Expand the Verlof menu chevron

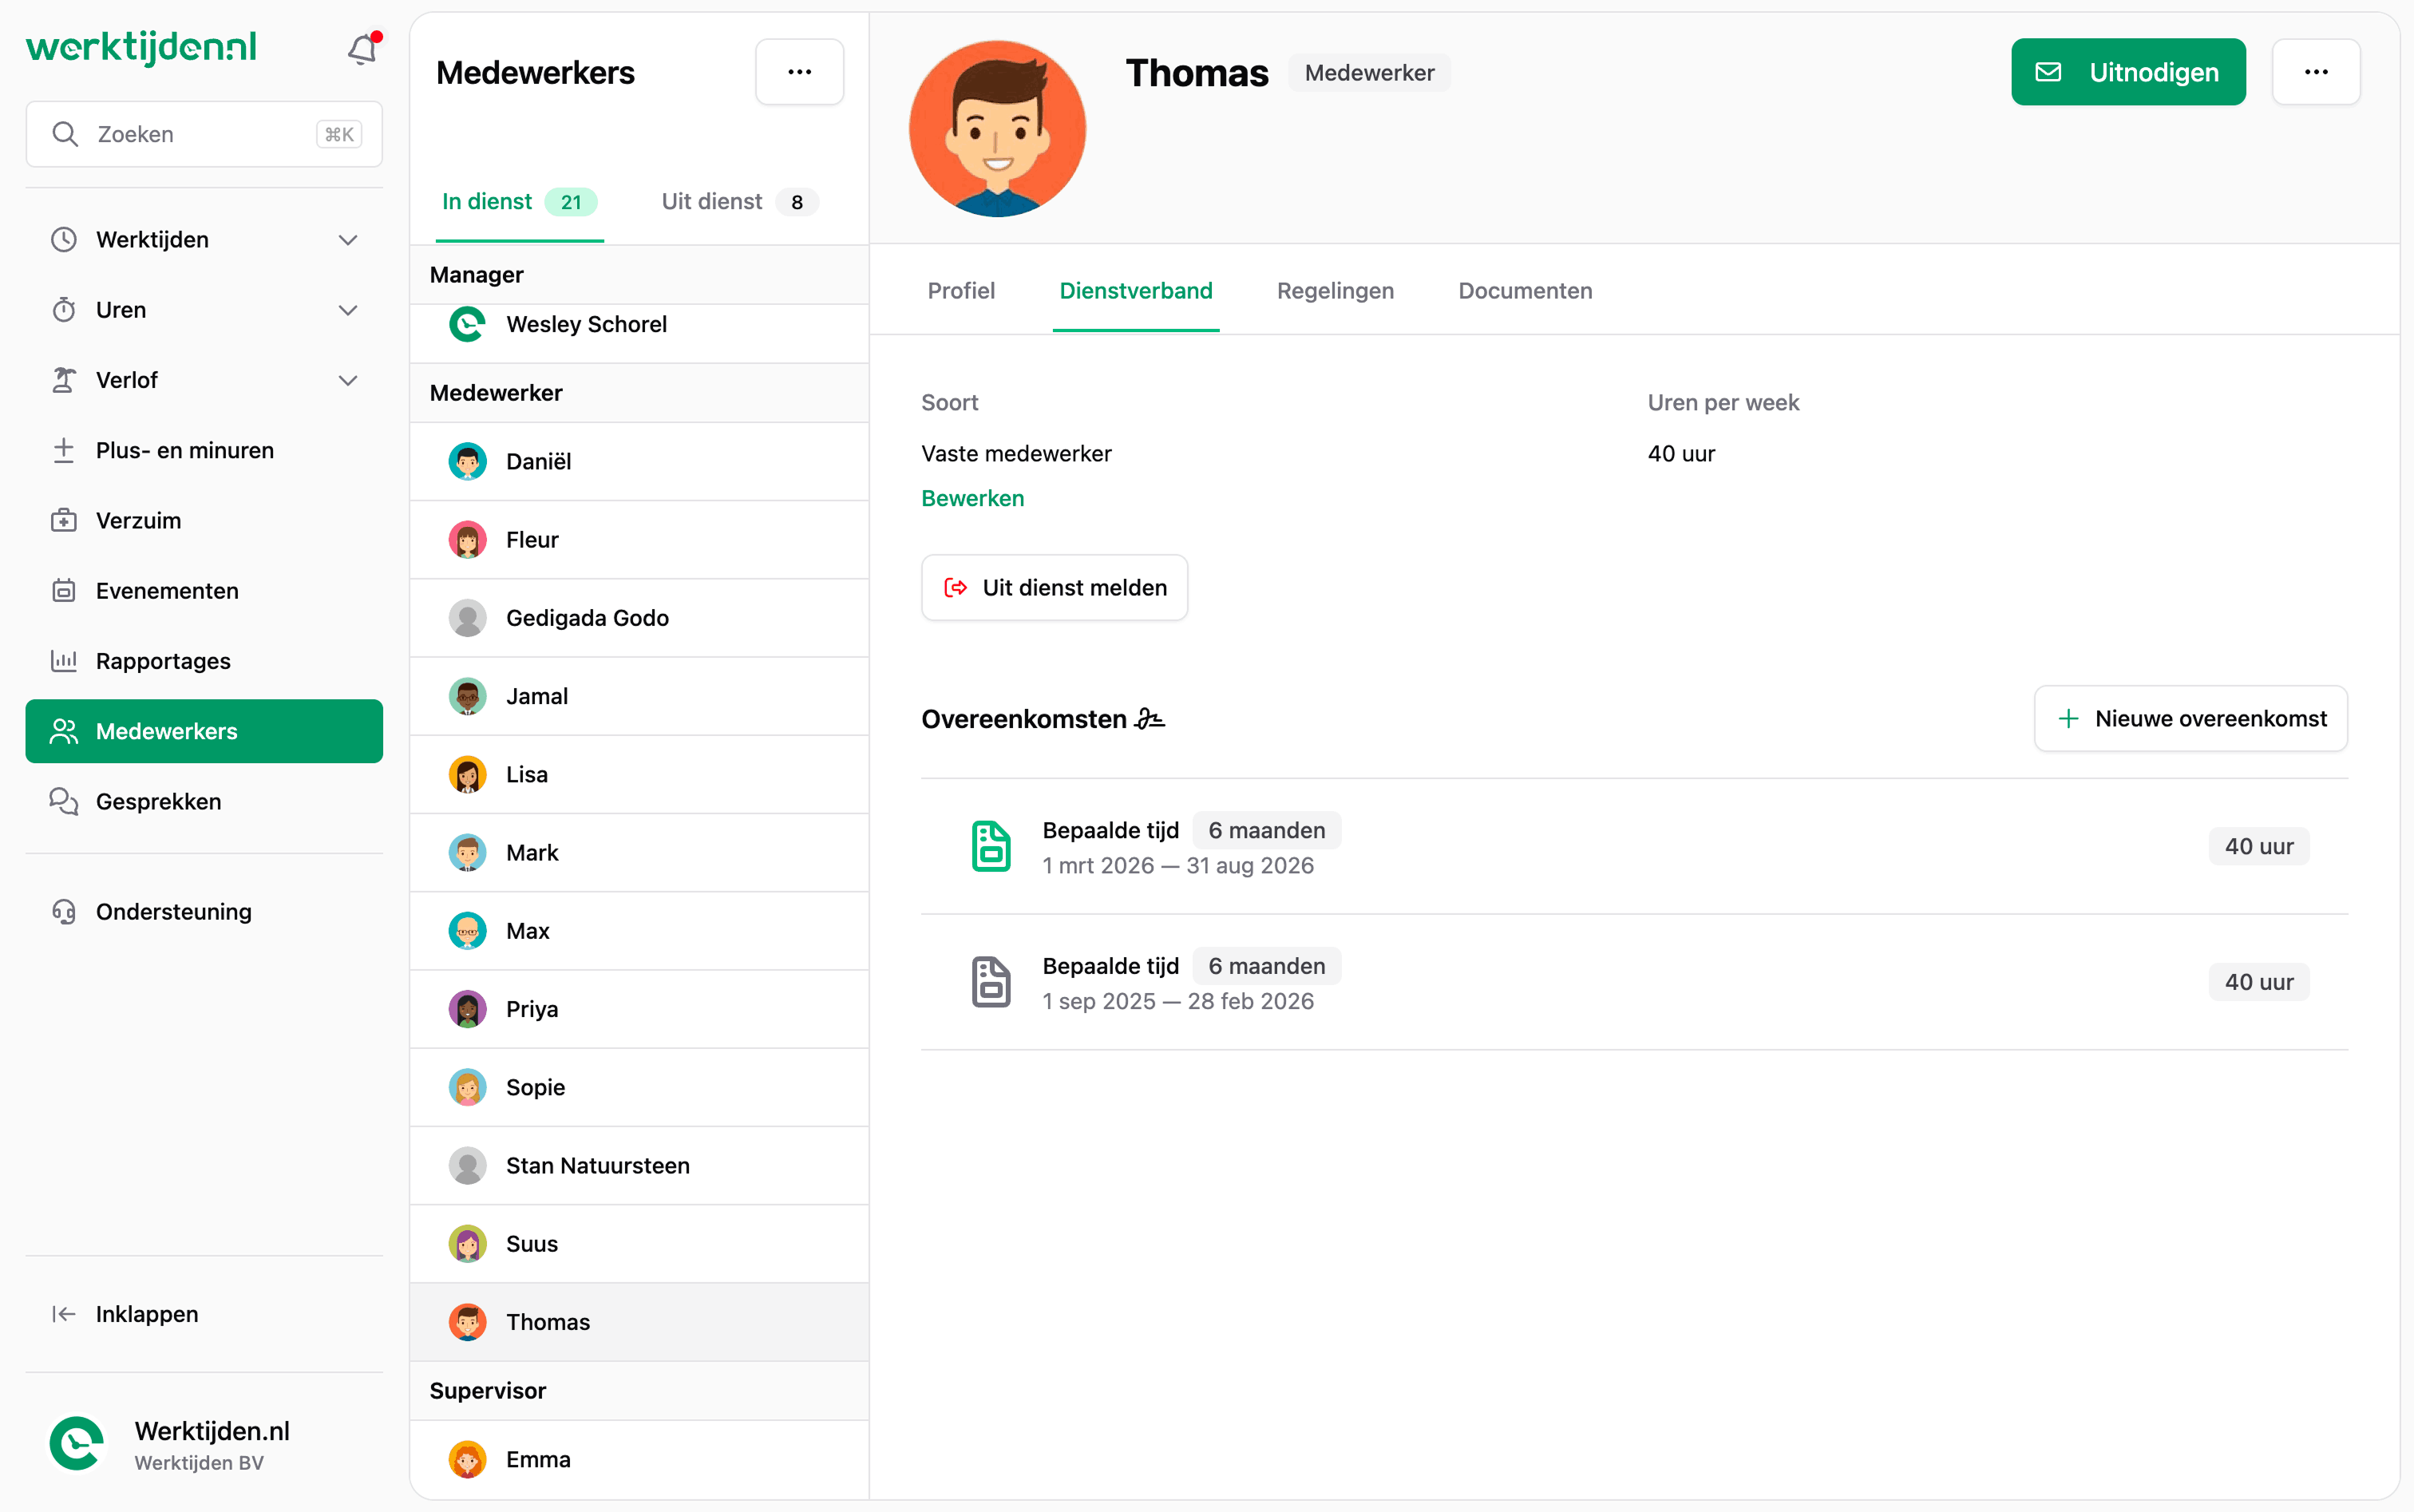click(x=348, y=380)
